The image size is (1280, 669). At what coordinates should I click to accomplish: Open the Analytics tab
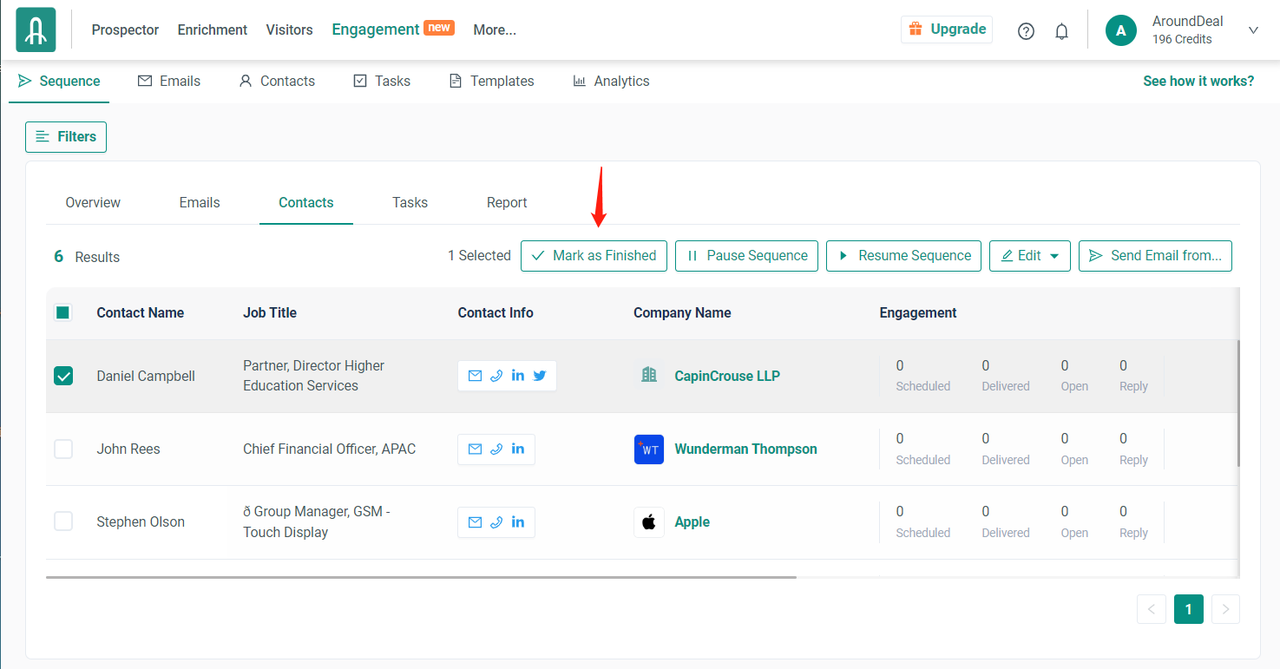pyautogui.click(x=611, y=81)
